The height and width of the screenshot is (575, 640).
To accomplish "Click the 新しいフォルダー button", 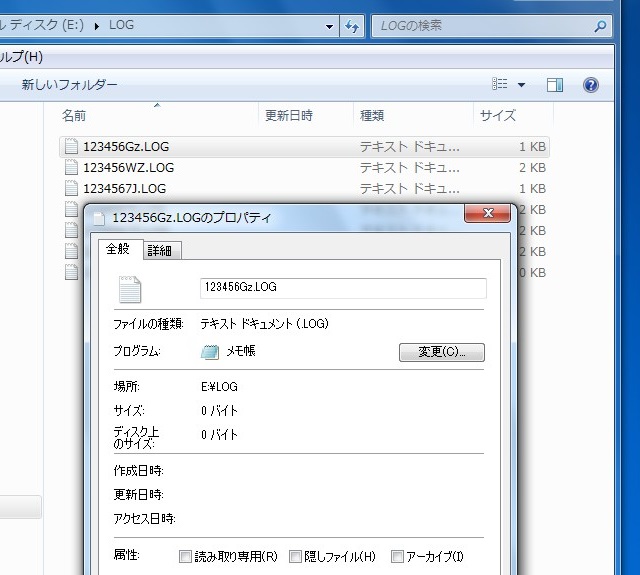I will point(70,85).
